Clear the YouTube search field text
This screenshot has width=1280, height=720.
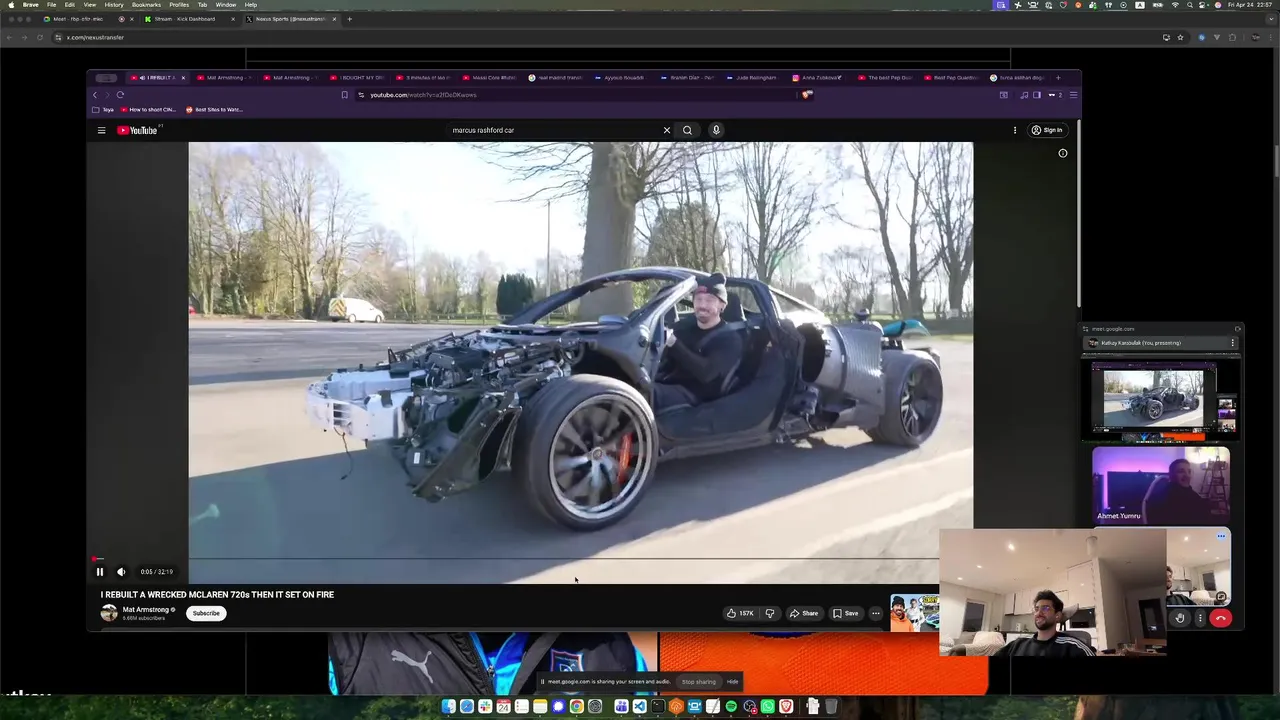coord(667,130)
